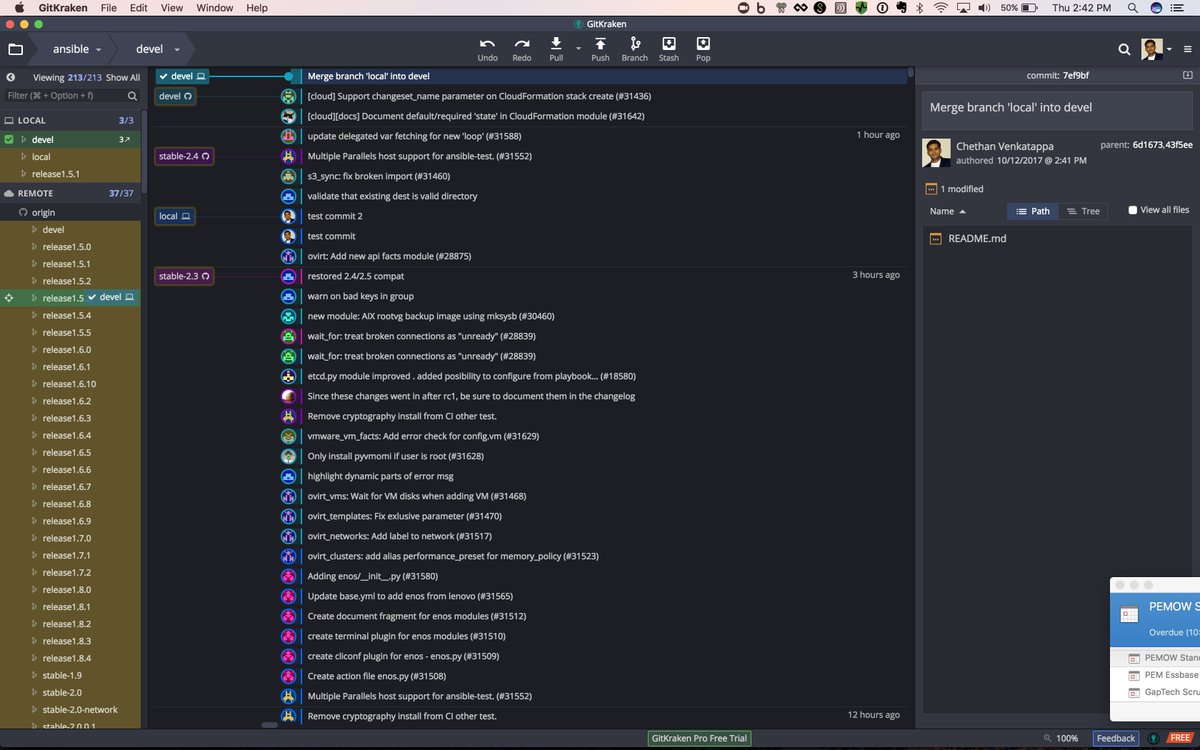Click the zoom 100% magnifier in status bar

click(1045, 738)
